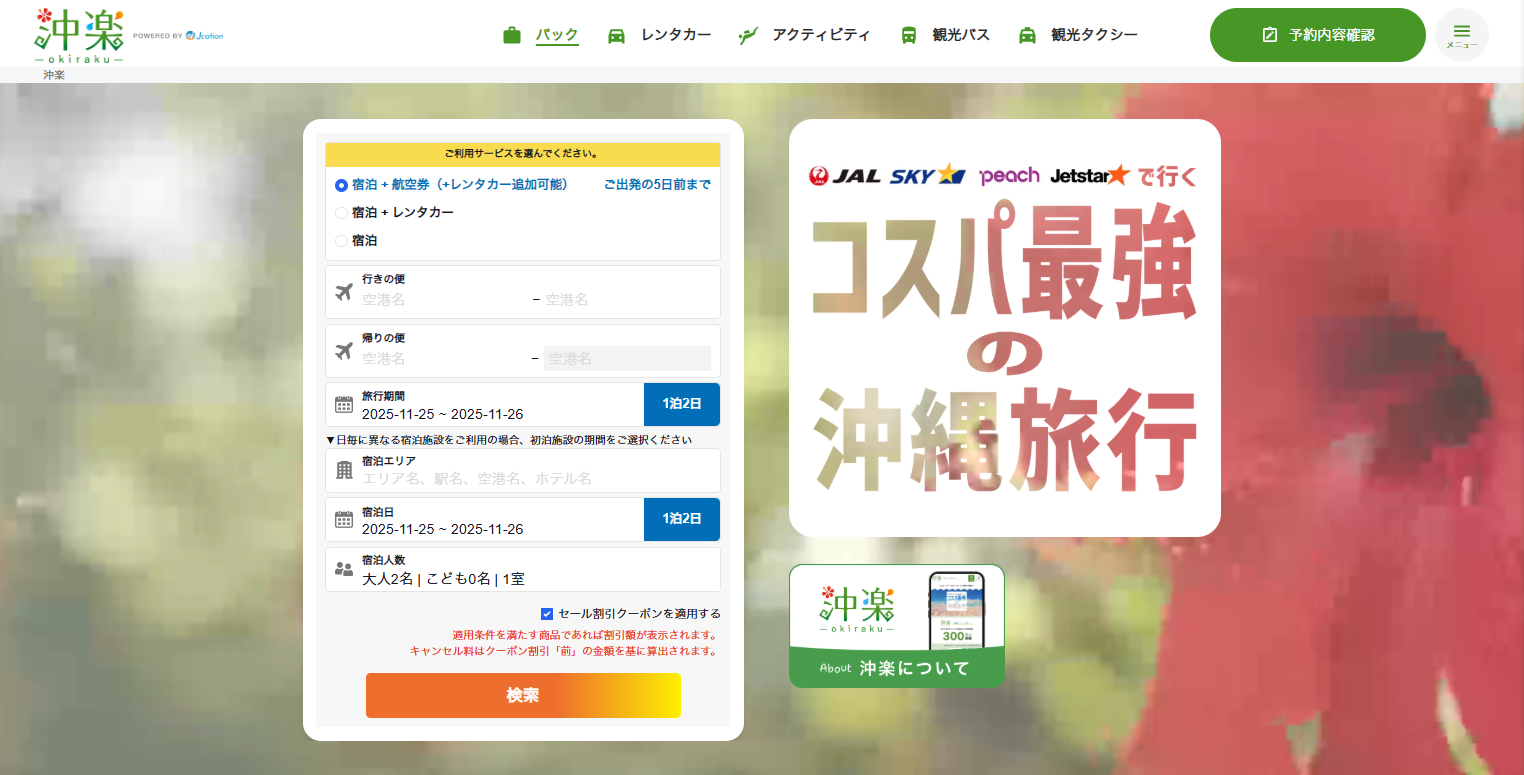
Task: Click the airplane icon in 行きの便 section
Action: pos(343,291)
